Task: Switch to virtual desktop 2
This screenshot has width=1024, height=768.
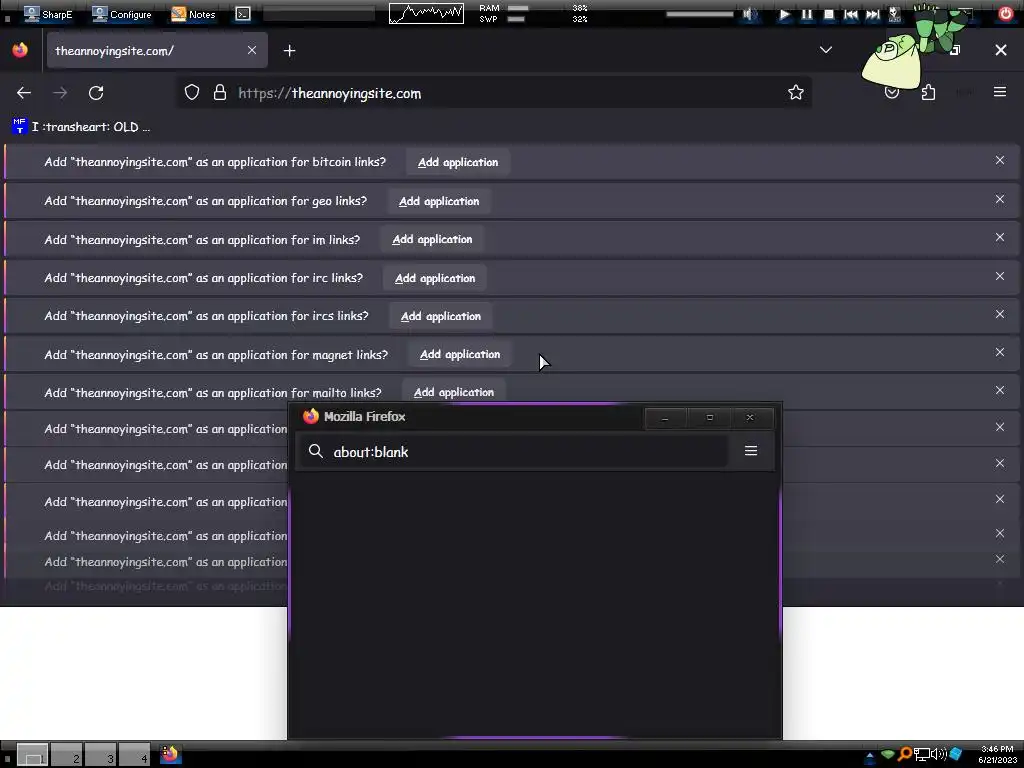Action: pyautogui.click(x=67, y=754)
